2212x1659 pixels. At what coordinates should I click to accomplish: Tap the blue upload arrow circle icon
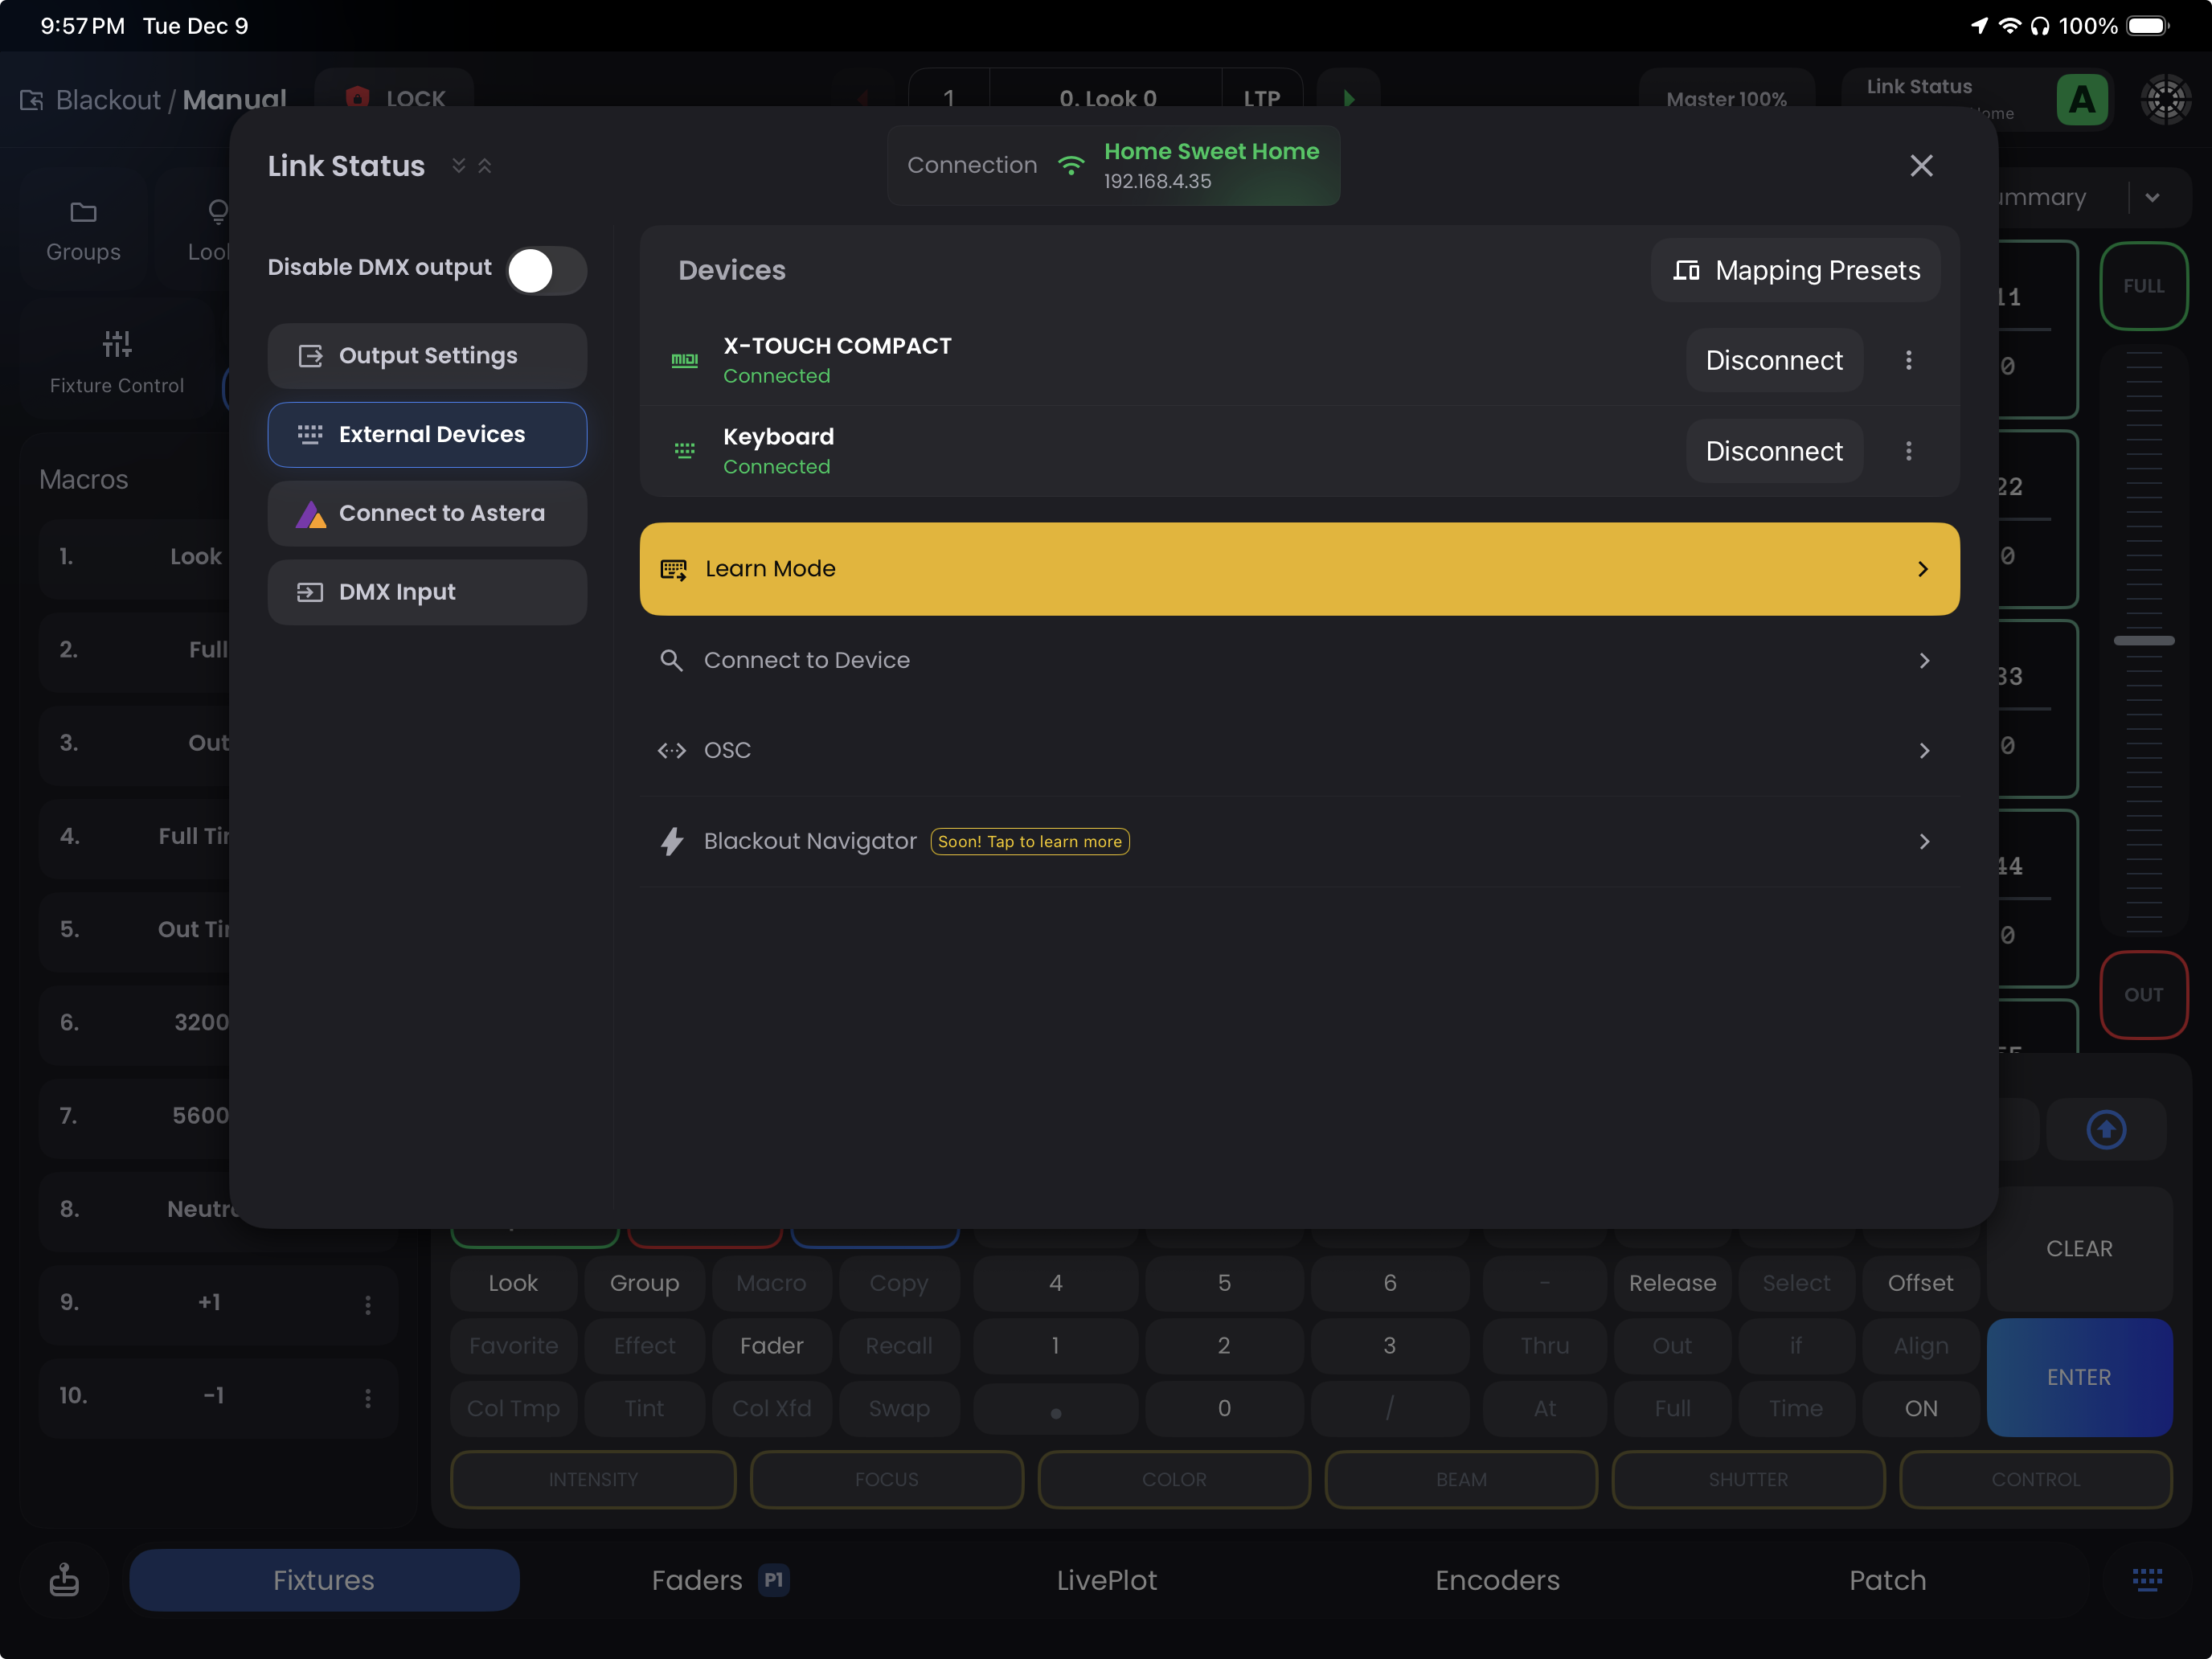point(2106,1129)
